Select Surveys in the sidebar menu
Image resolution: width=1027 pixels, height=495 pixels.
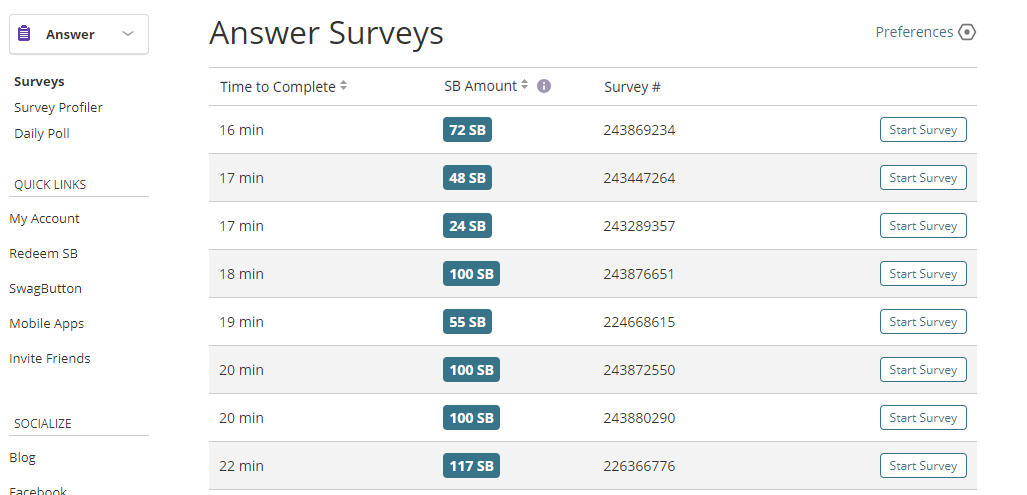pyautogui.click(x=39, y=82)
